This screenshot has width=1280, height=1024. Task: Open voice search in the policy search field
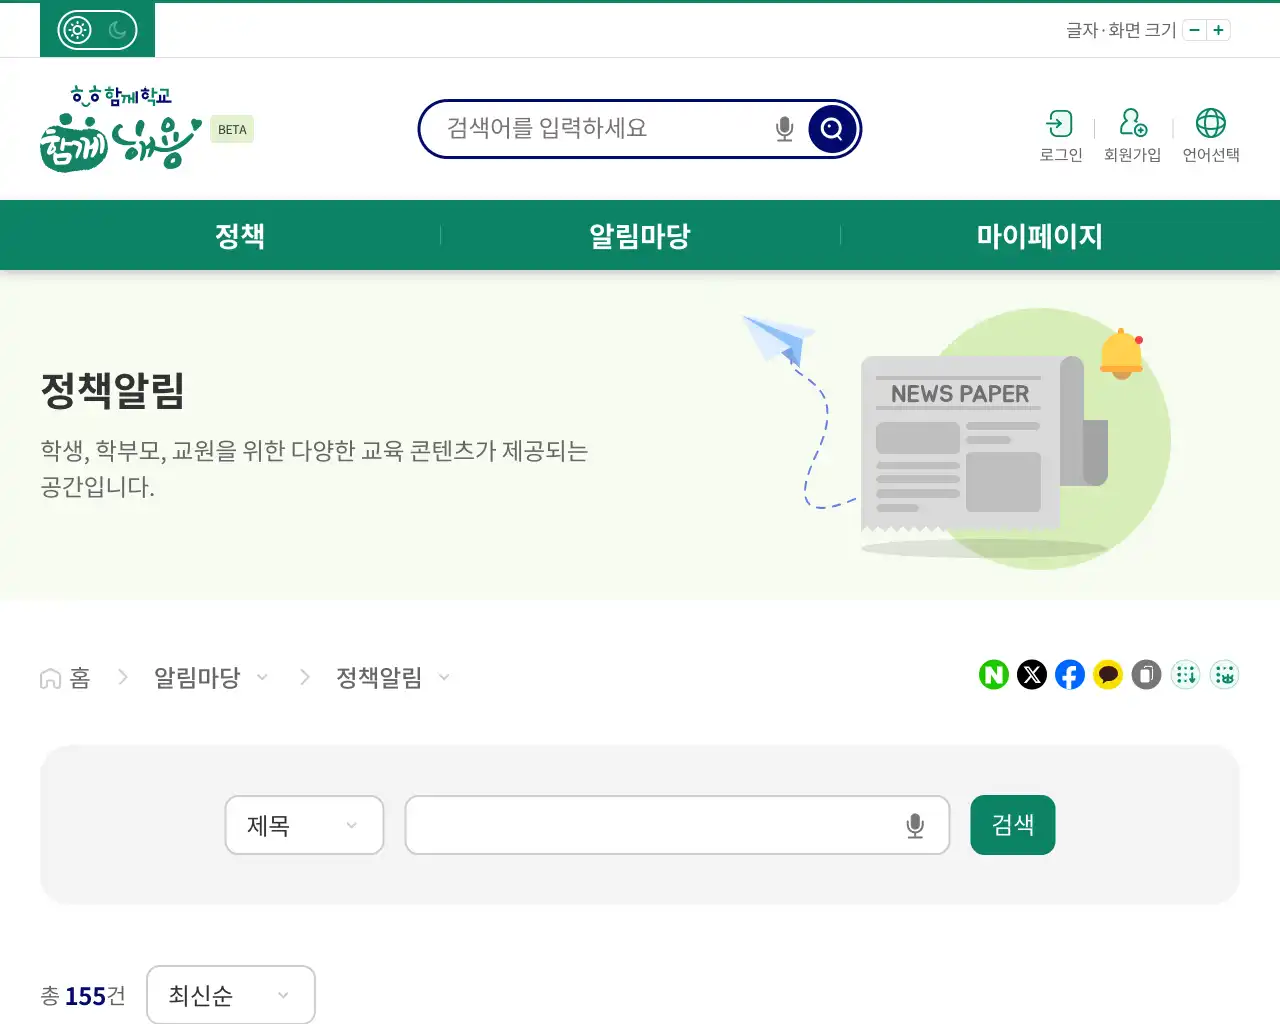(x=913, y=825)
